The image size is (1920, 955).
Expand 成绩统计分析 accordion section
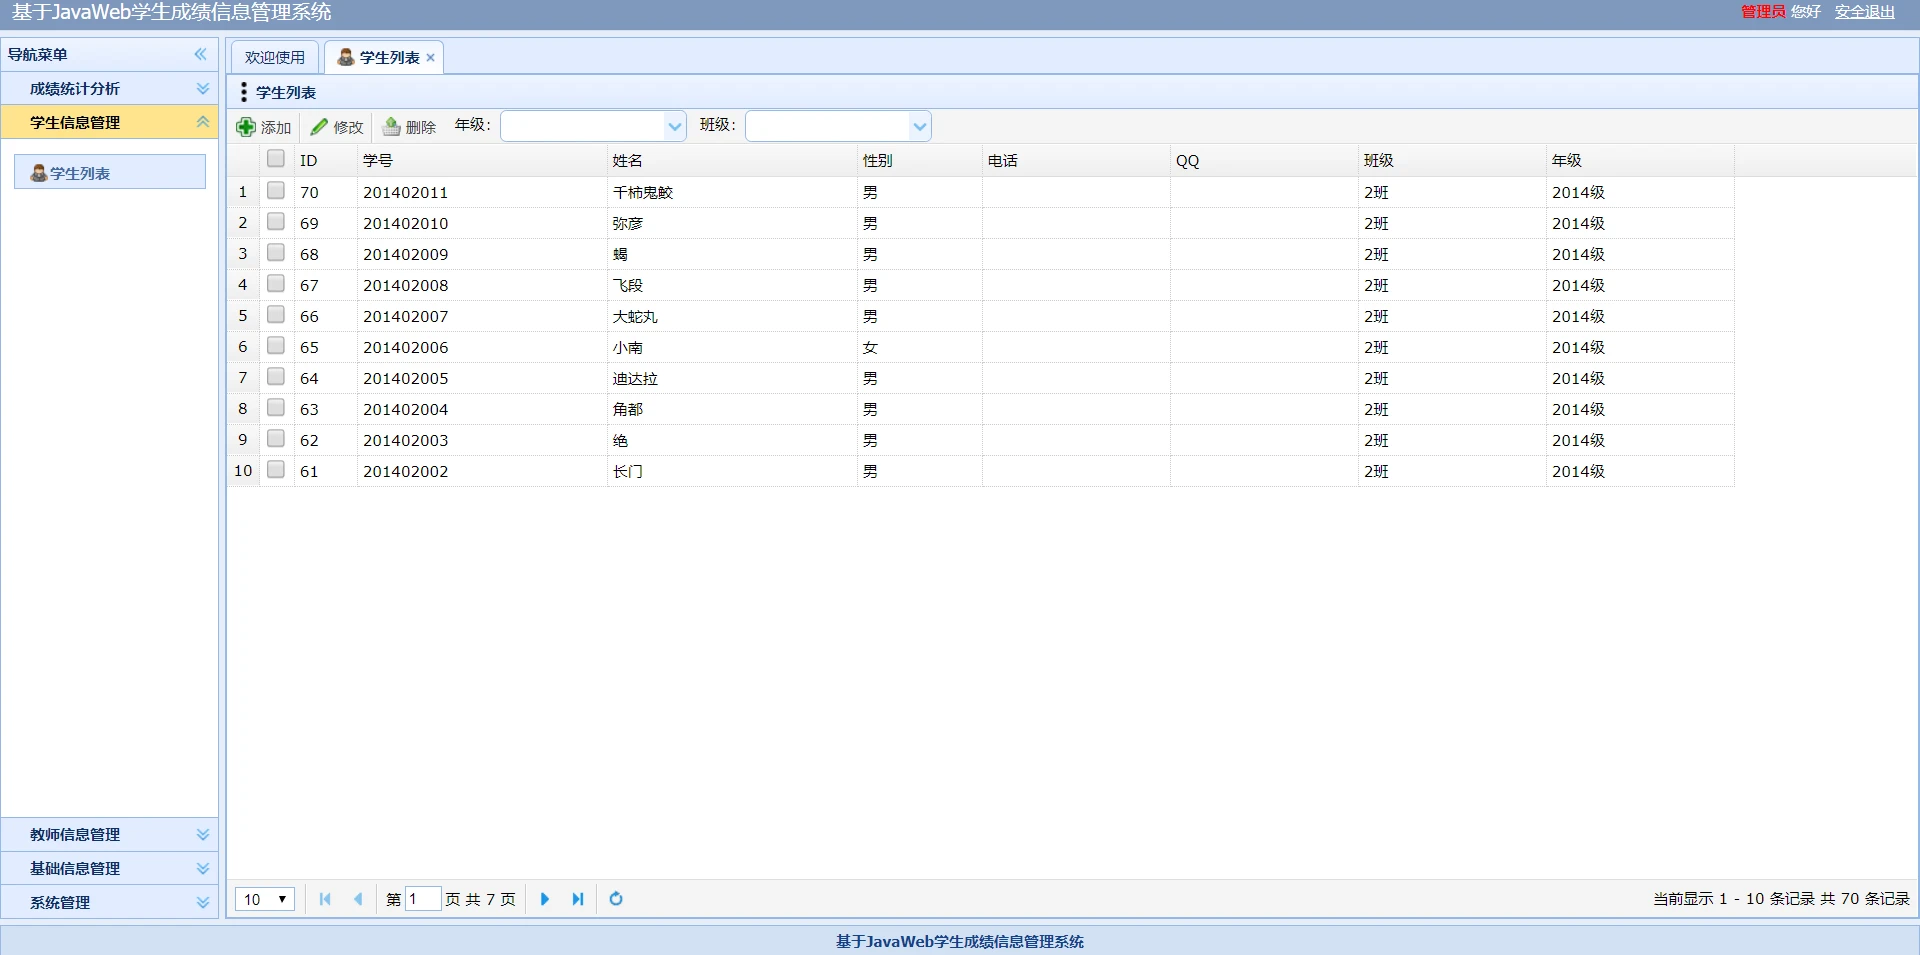tap(203, 88)
